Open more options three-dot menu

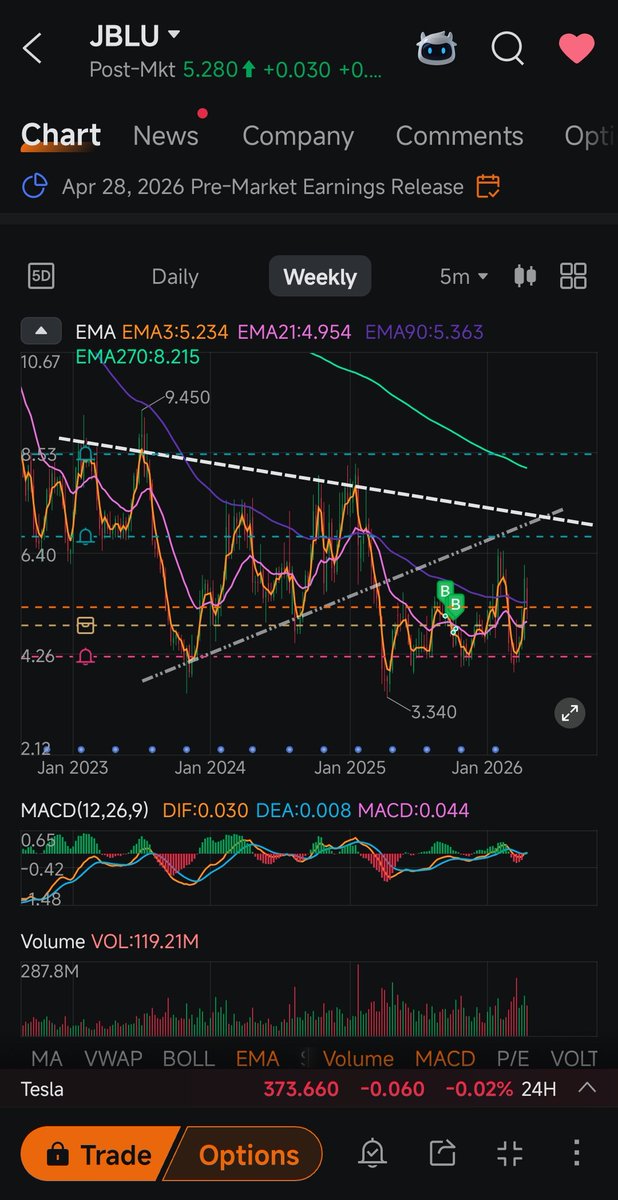[x=577, y=1154]
